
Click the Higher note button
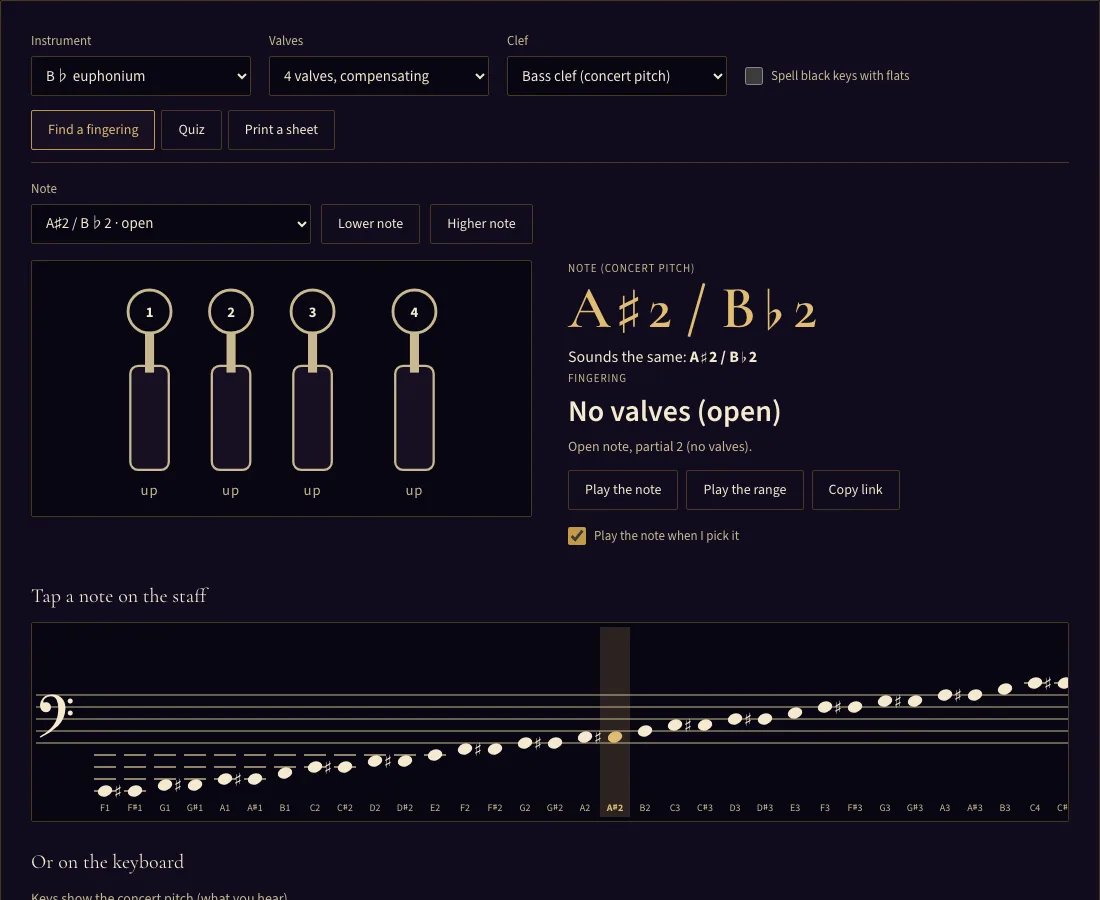pyautogui.click(x=481, y=224)
